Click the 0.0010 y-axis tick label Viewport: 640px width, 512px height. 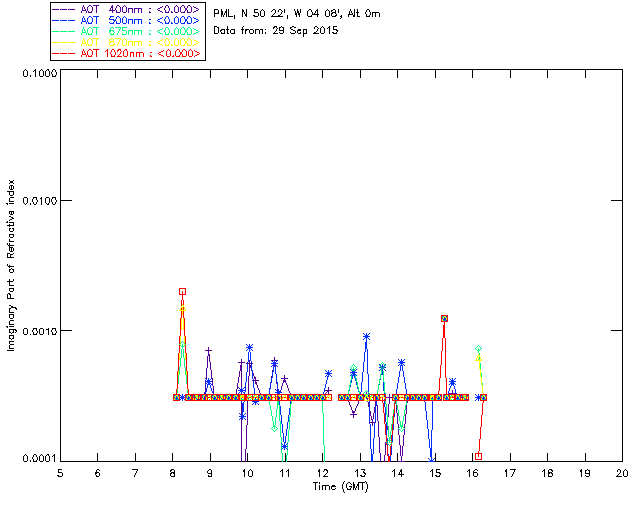(39, 331)
